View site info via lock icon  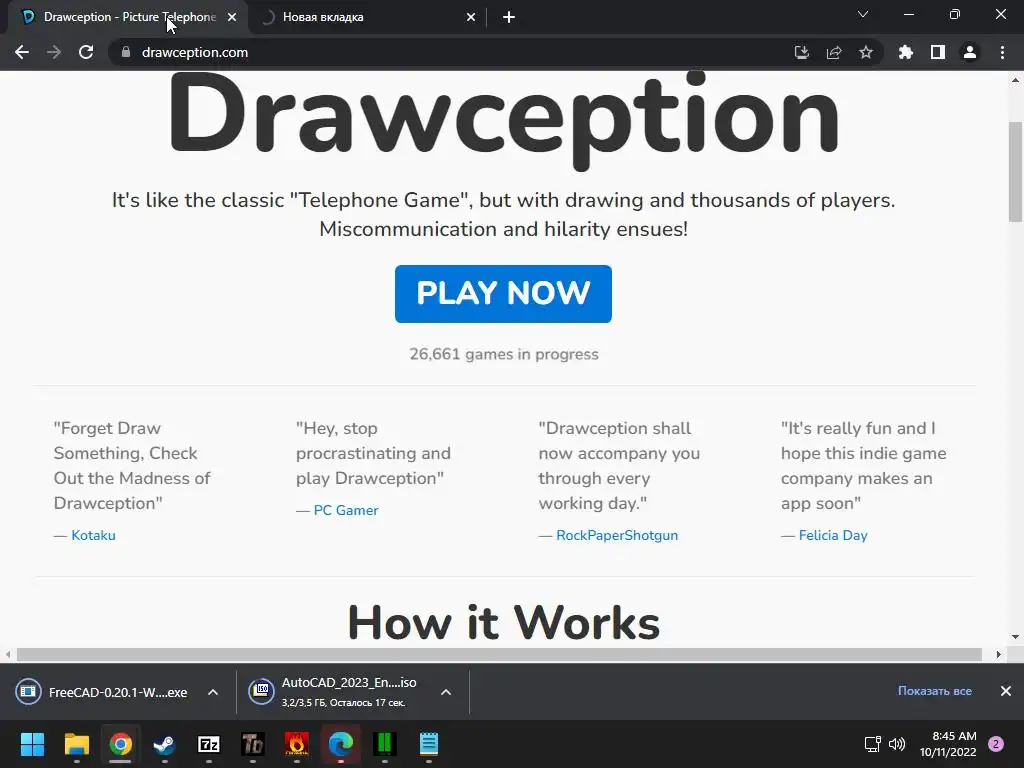(x=126, y=52)
